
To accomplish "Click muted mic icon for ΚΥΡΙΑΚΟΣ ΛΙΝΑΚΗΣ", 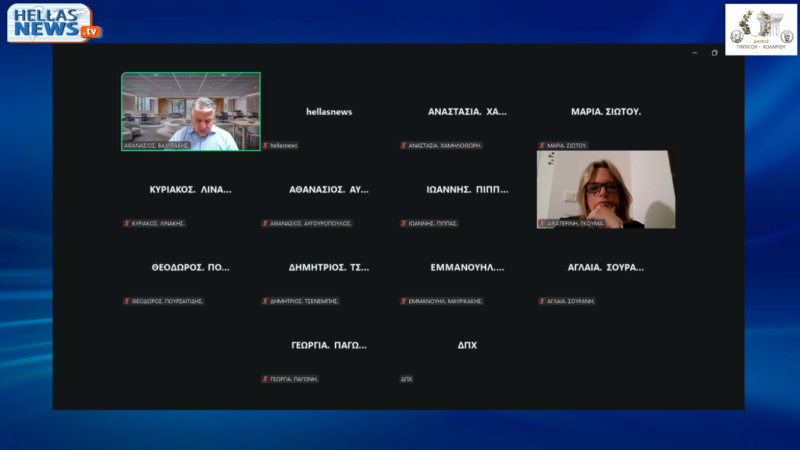I will click(127, 223).
